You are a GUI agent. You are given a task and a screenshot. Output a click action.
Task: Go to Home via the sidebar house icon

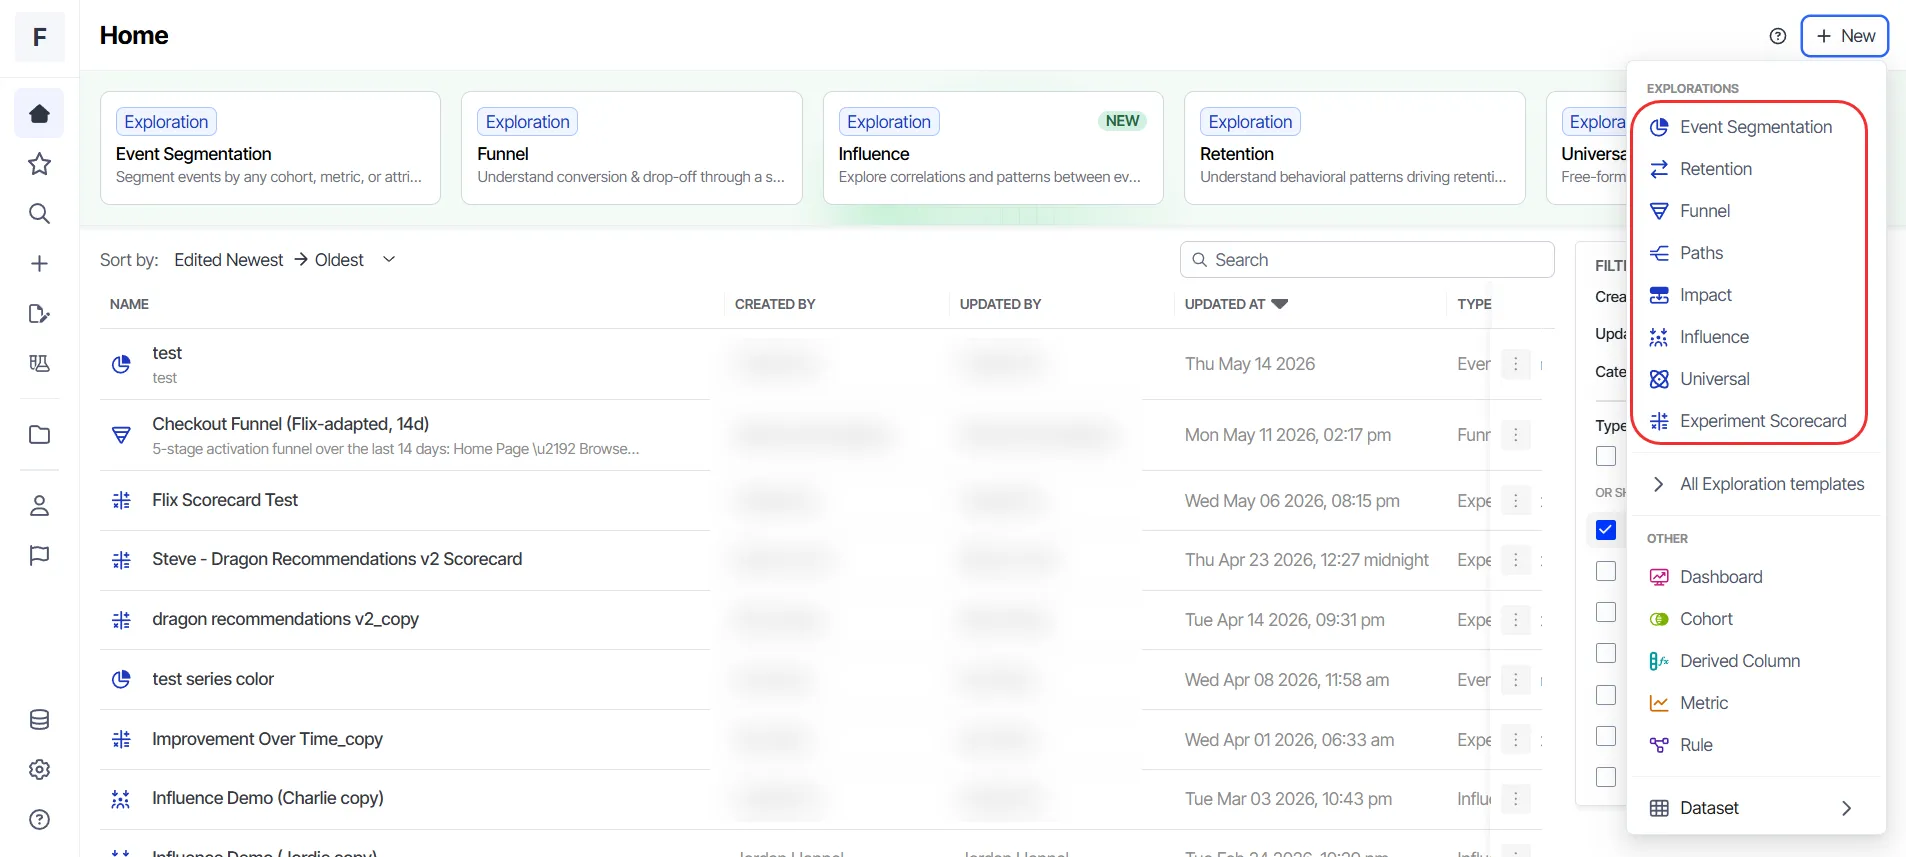point(39,114)
